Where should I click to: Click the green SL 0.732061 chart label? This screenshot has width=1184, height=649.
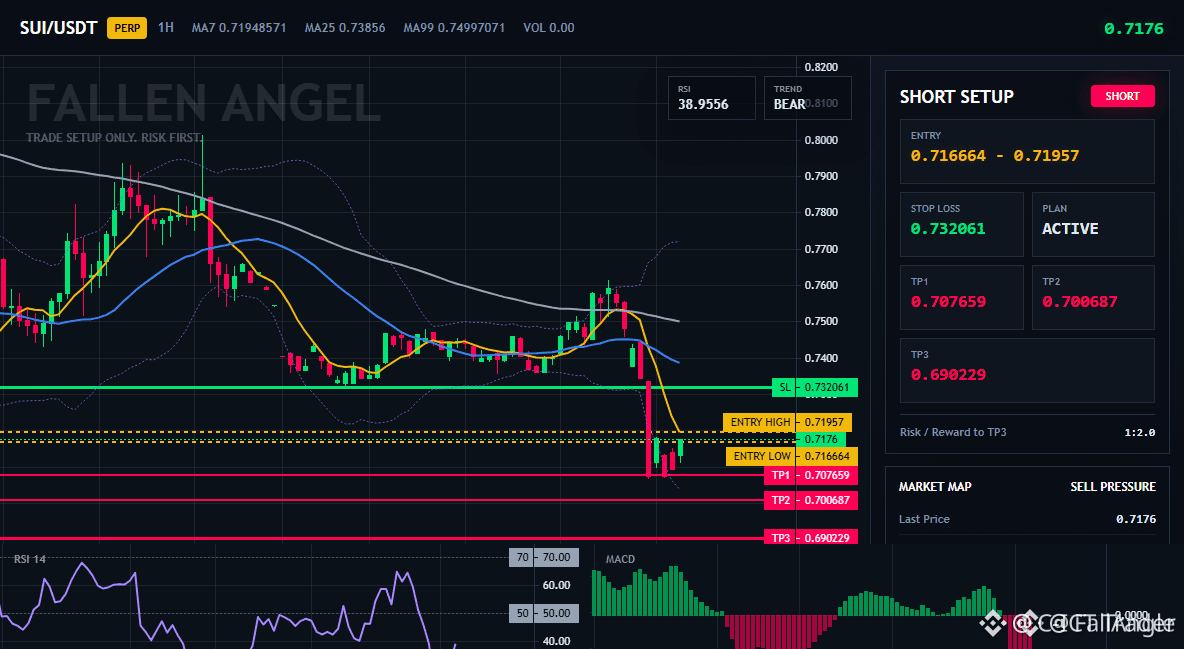click(x=815, y=388)
